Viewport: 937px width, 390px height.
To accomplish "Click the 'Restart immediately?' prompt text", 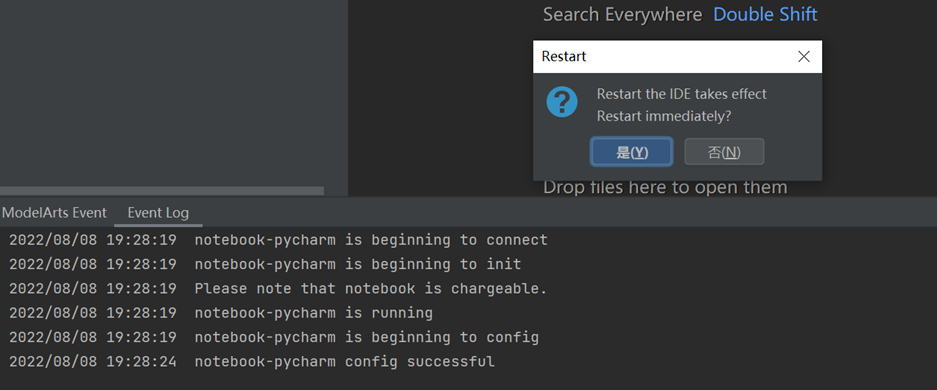I will pos(664,116).
